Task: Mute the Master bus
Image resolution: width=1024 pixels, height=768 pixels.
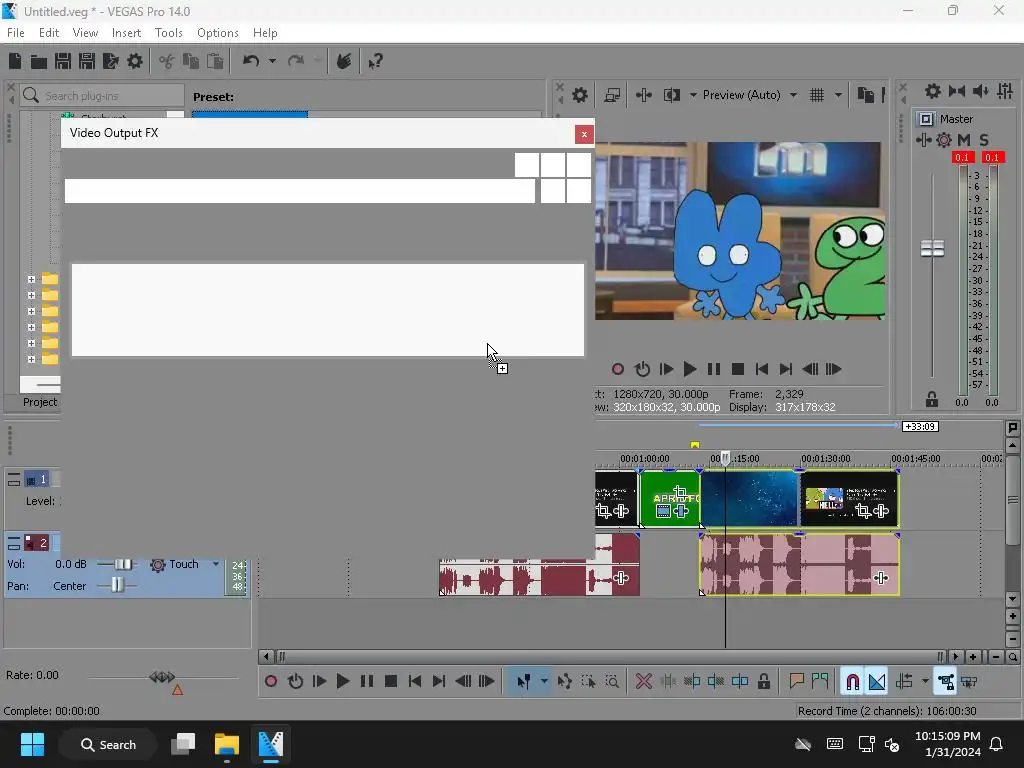Action: pos(964,140)
